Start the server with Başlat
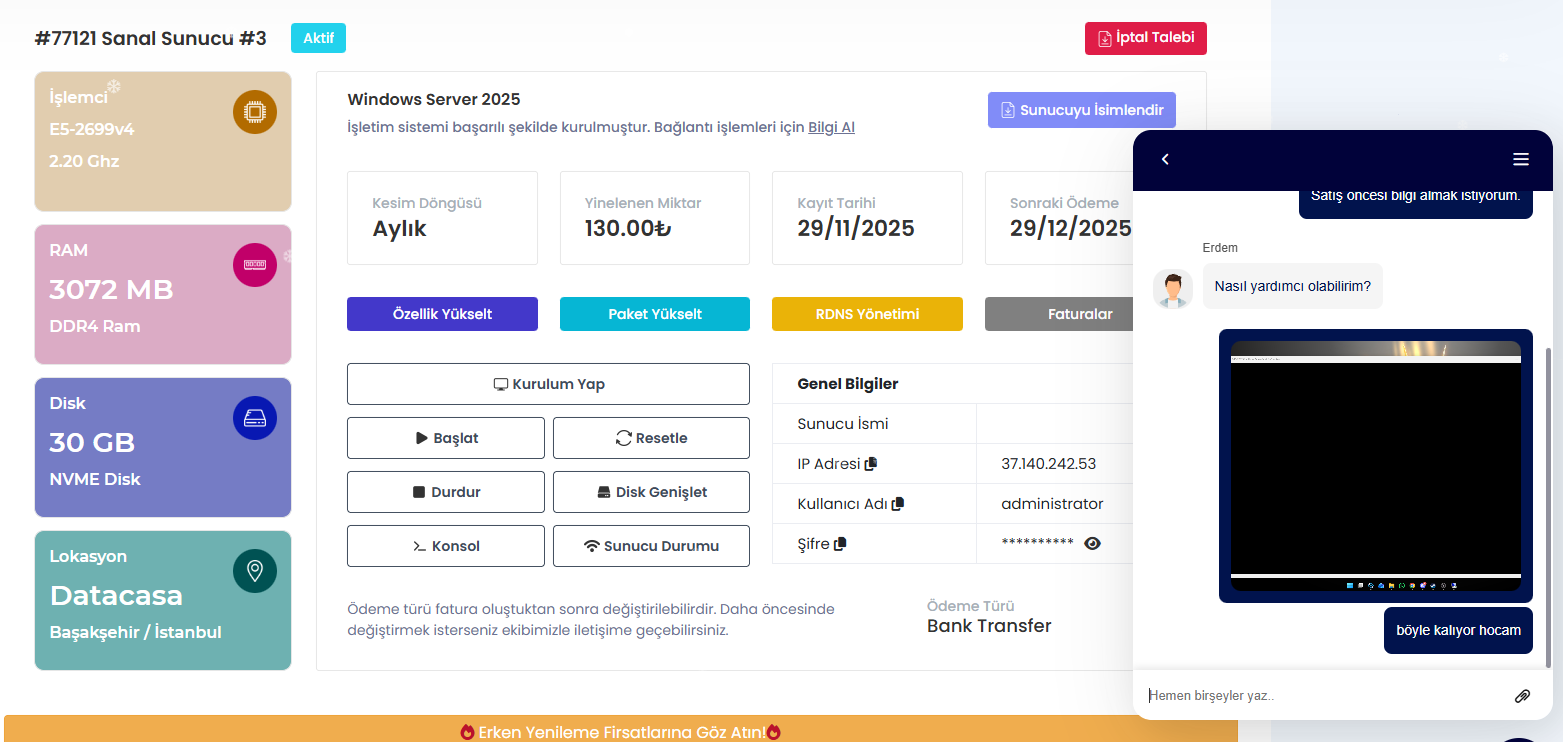 (x=446, y=438)
